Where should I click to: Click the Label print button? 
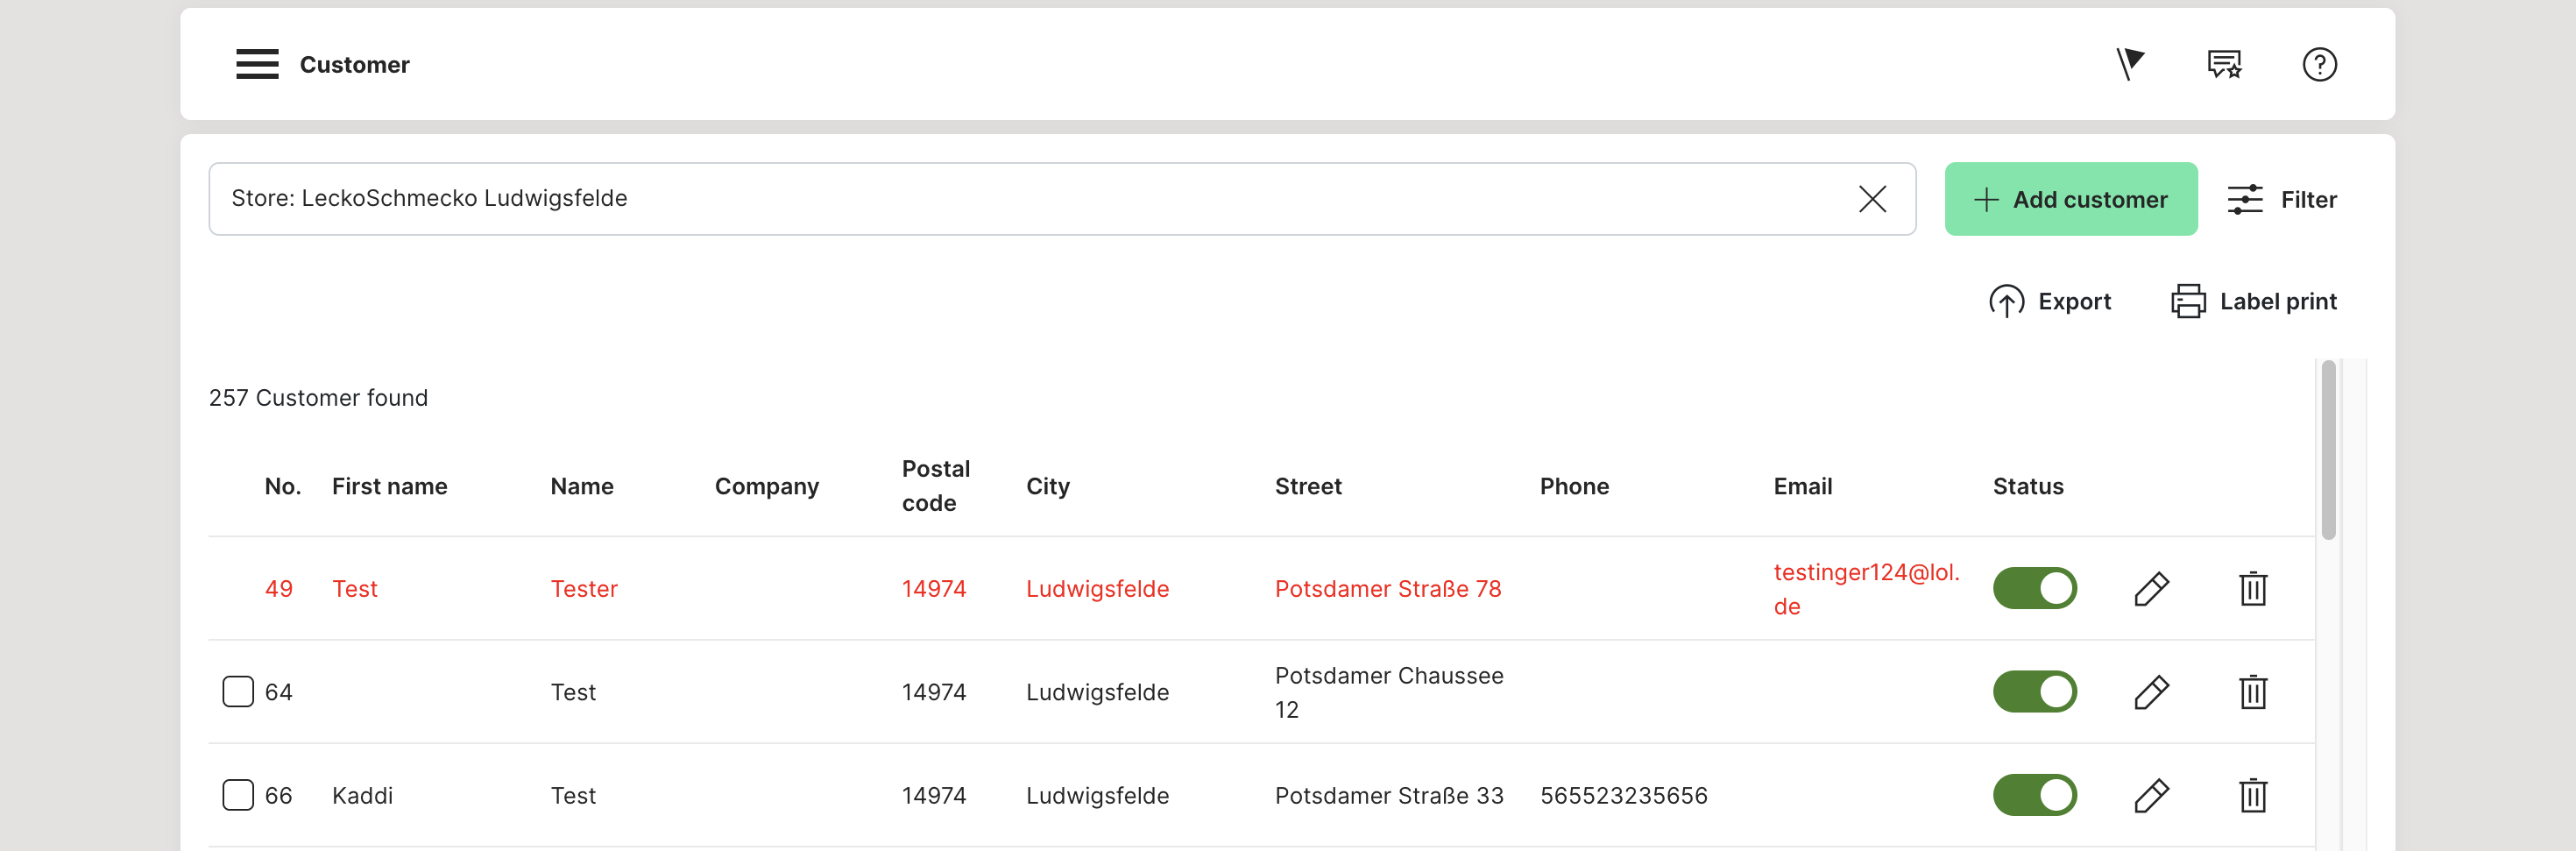(x=2254, y=301)
